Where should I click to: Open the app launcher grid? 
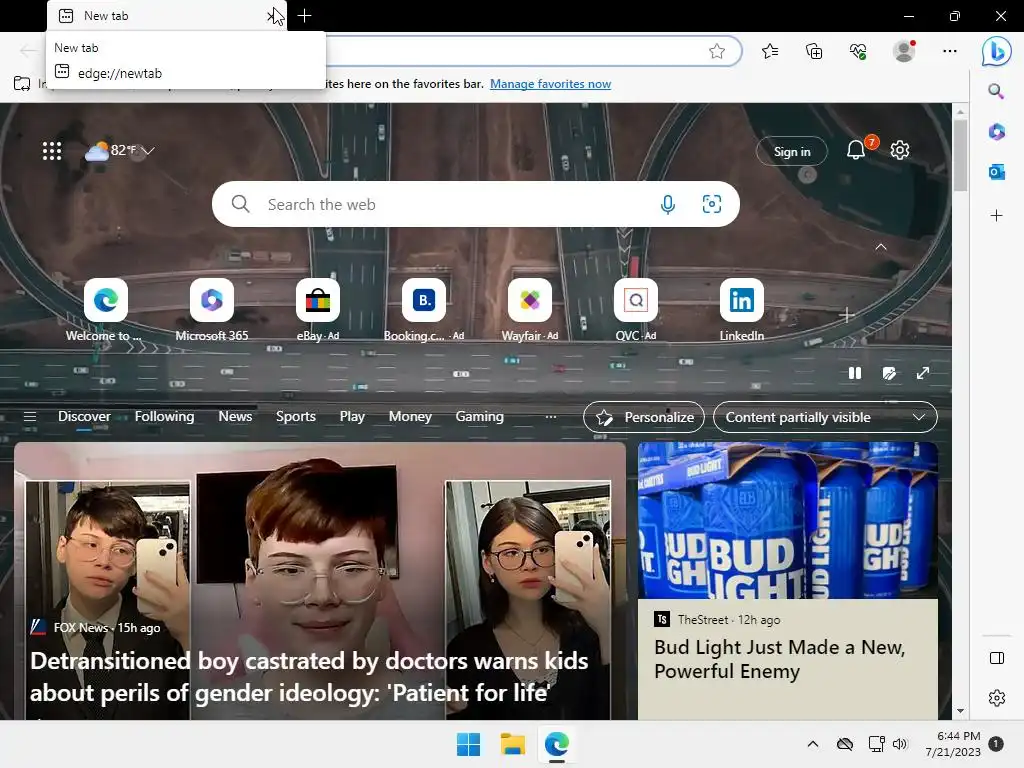(52, 151)
